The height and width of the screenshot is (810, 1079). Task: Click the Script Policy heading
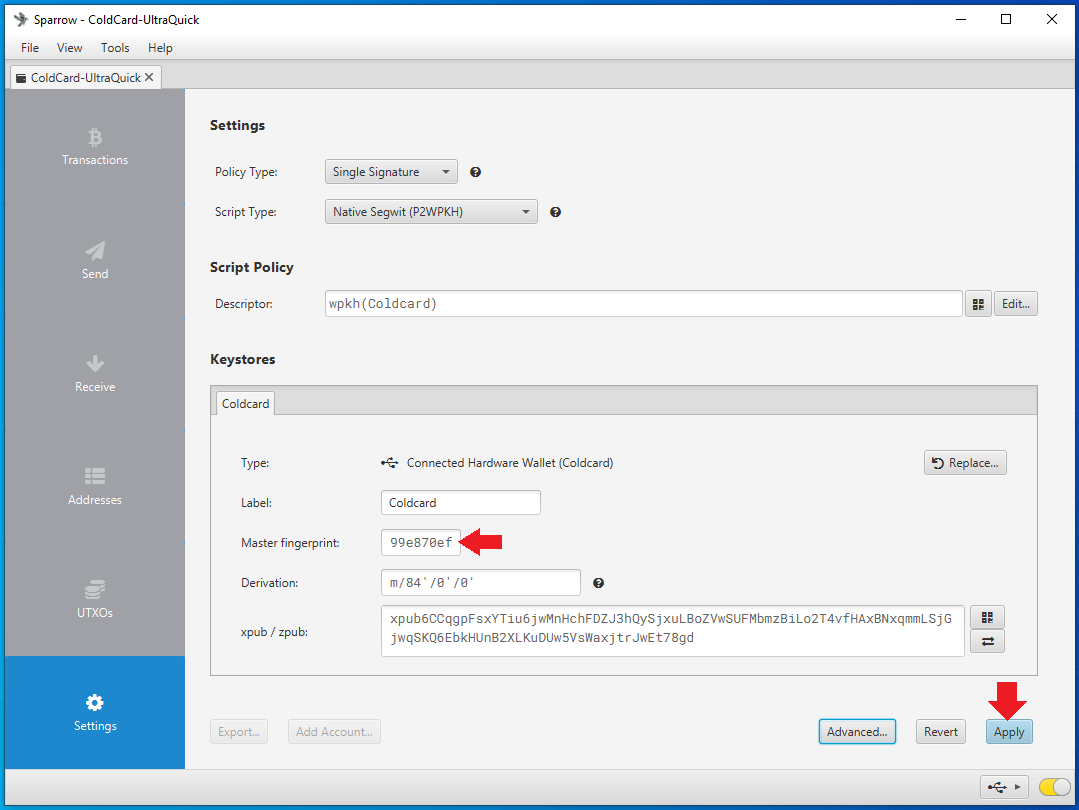251,267
